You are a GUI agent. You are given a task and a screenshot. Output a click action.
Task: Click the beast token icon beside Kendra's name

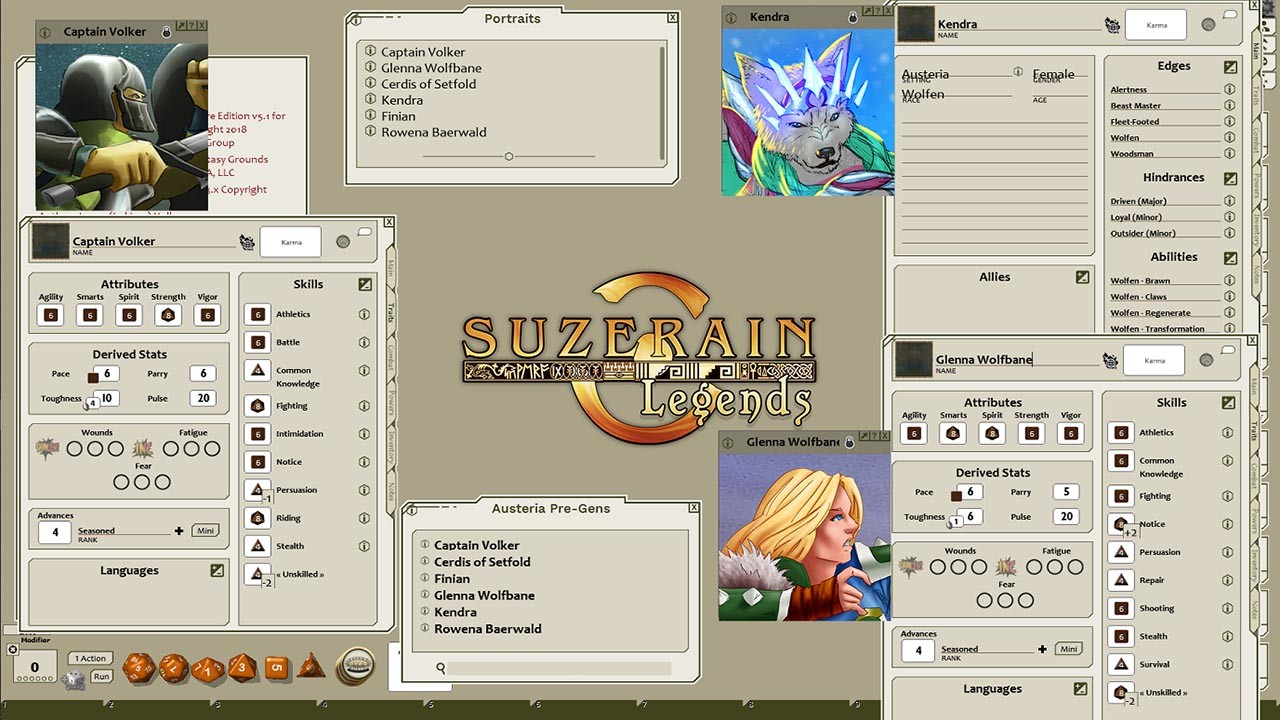point(1112,25)
